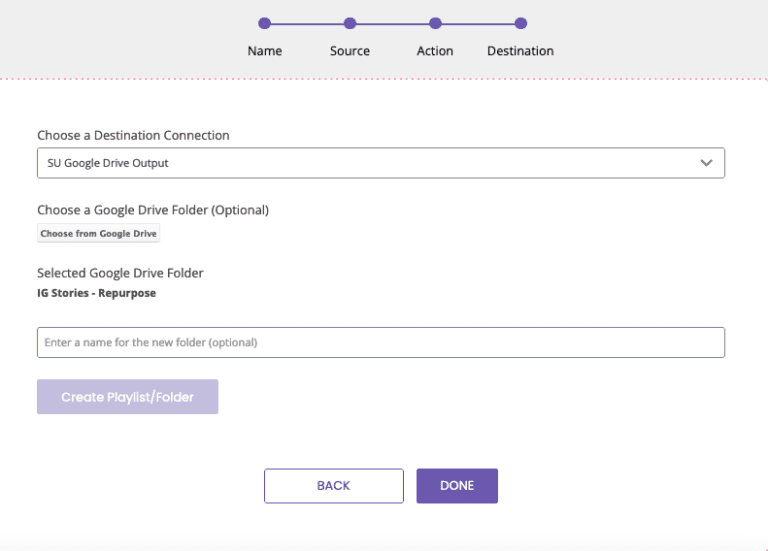Go to the Source step label
The height and width of the screenshot is (551, 768).
(350, 51)
